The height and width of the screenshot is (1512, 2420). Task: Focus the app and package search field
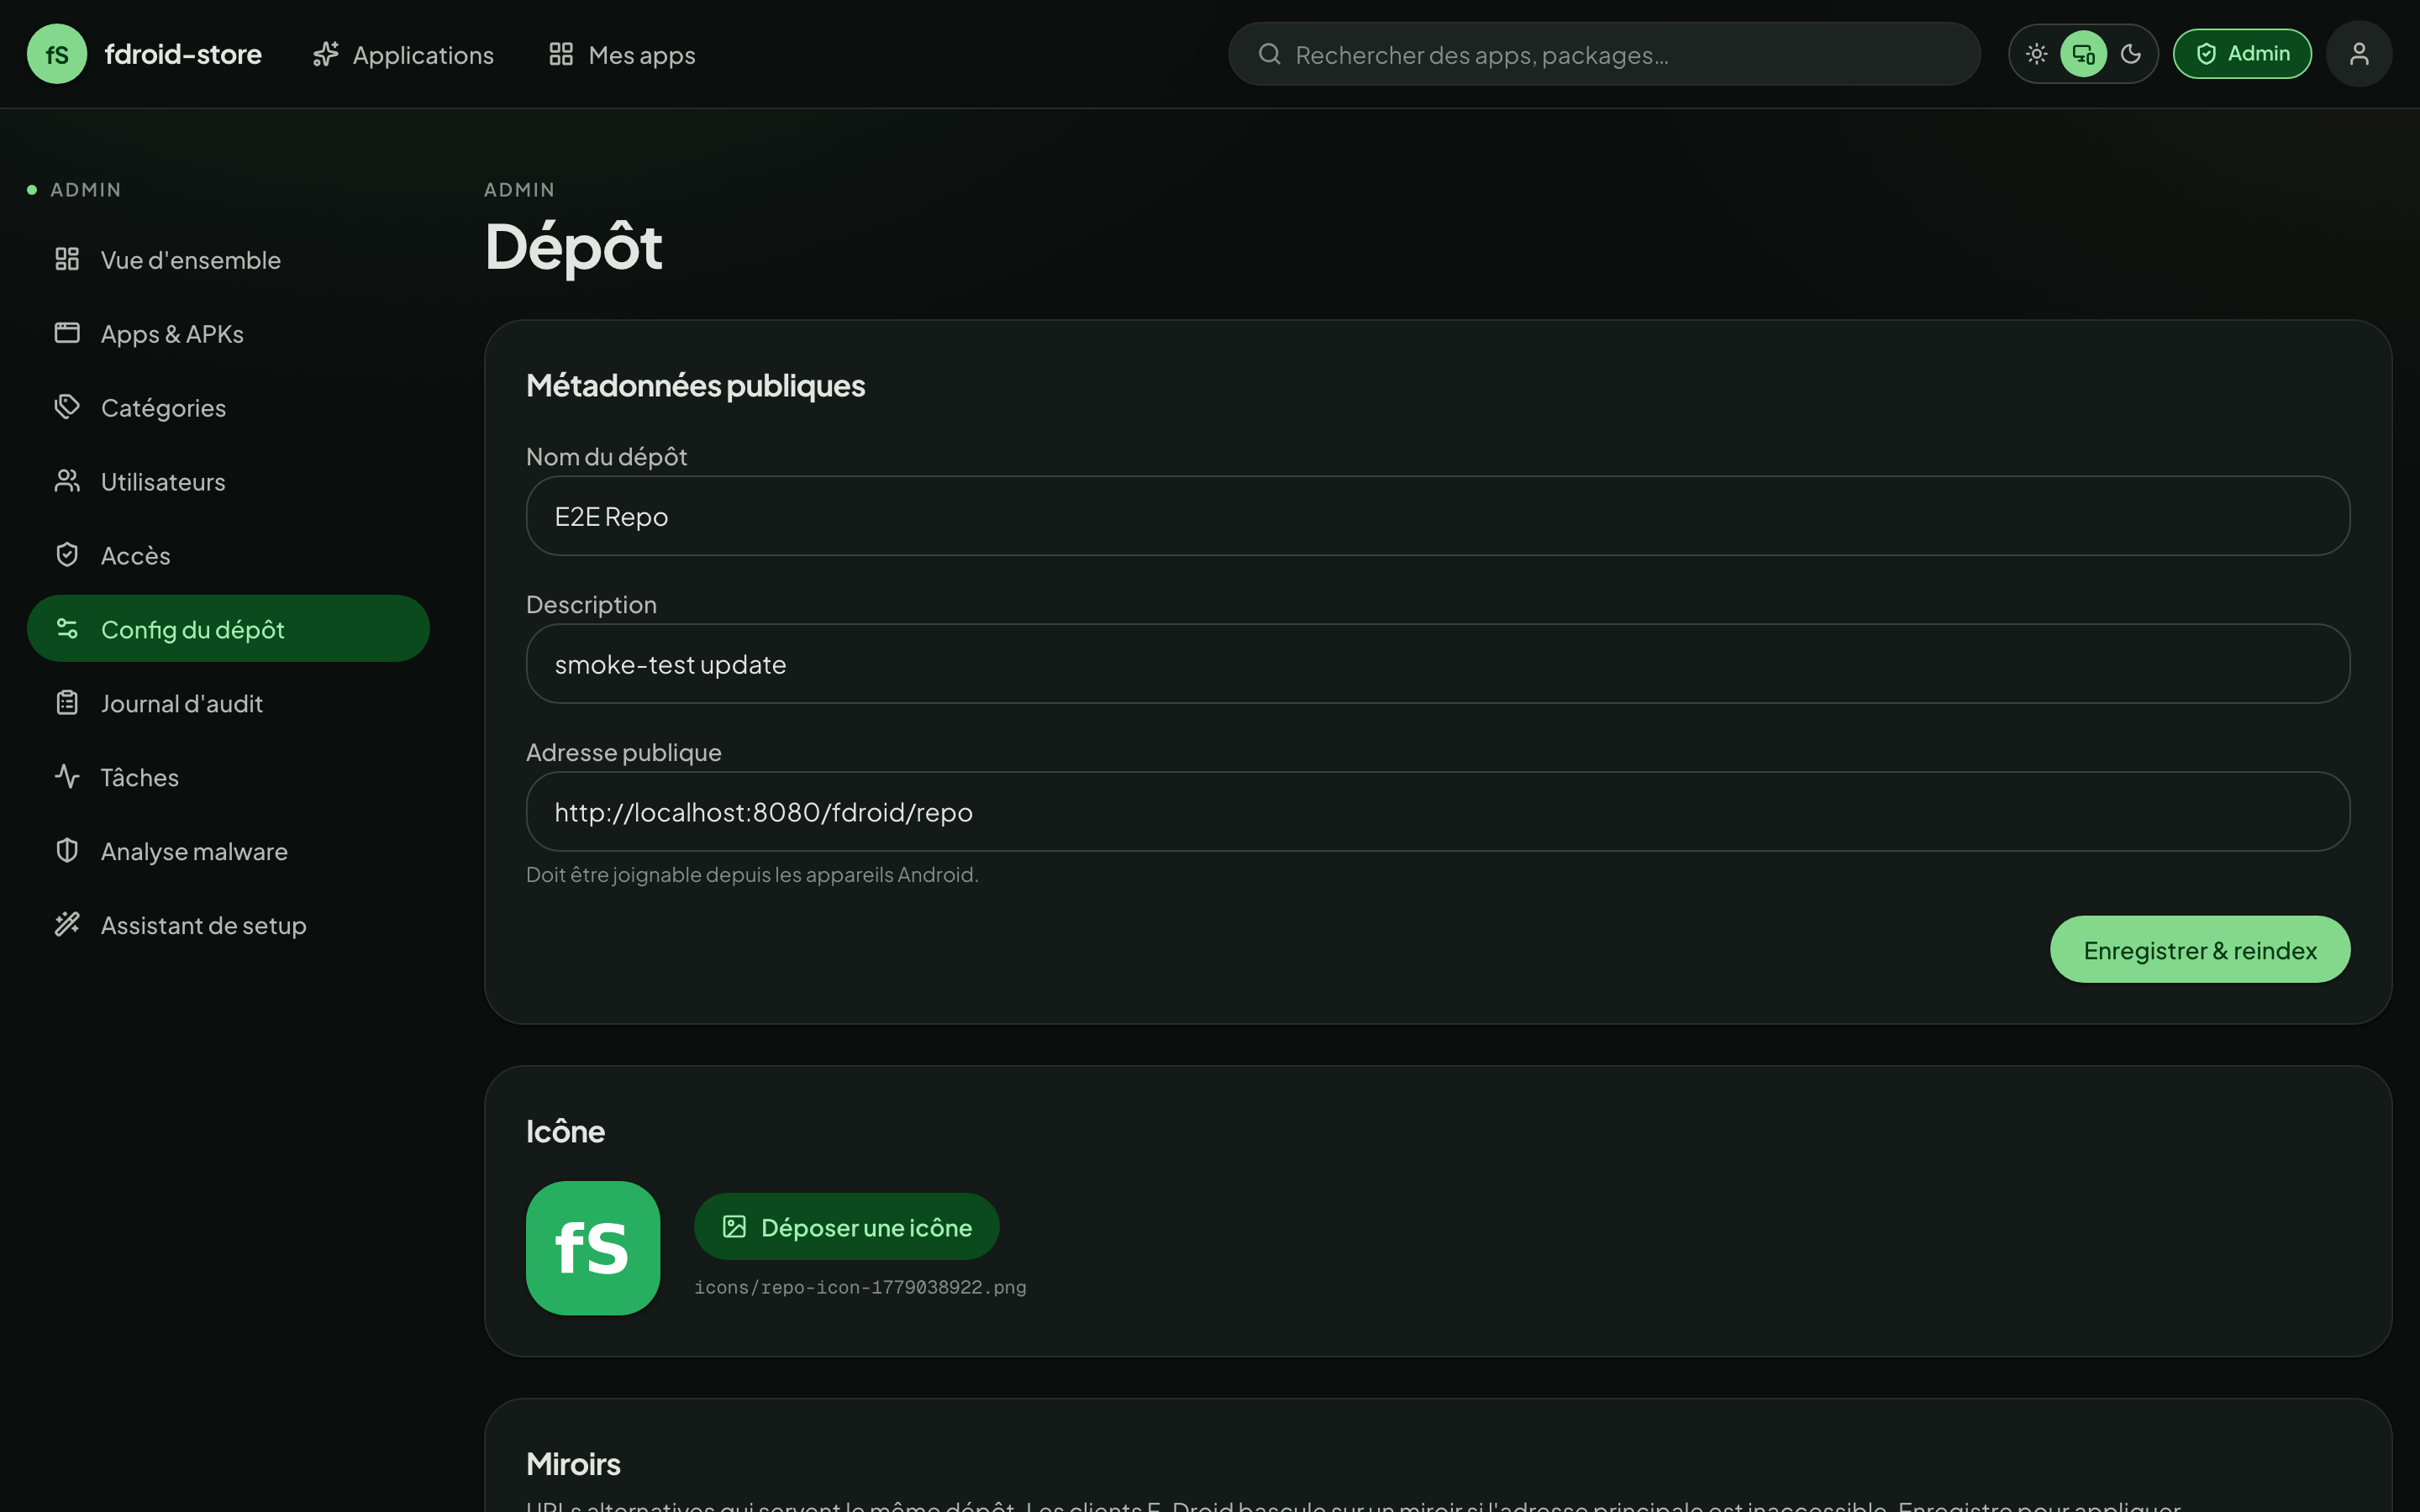point(1604,54)
